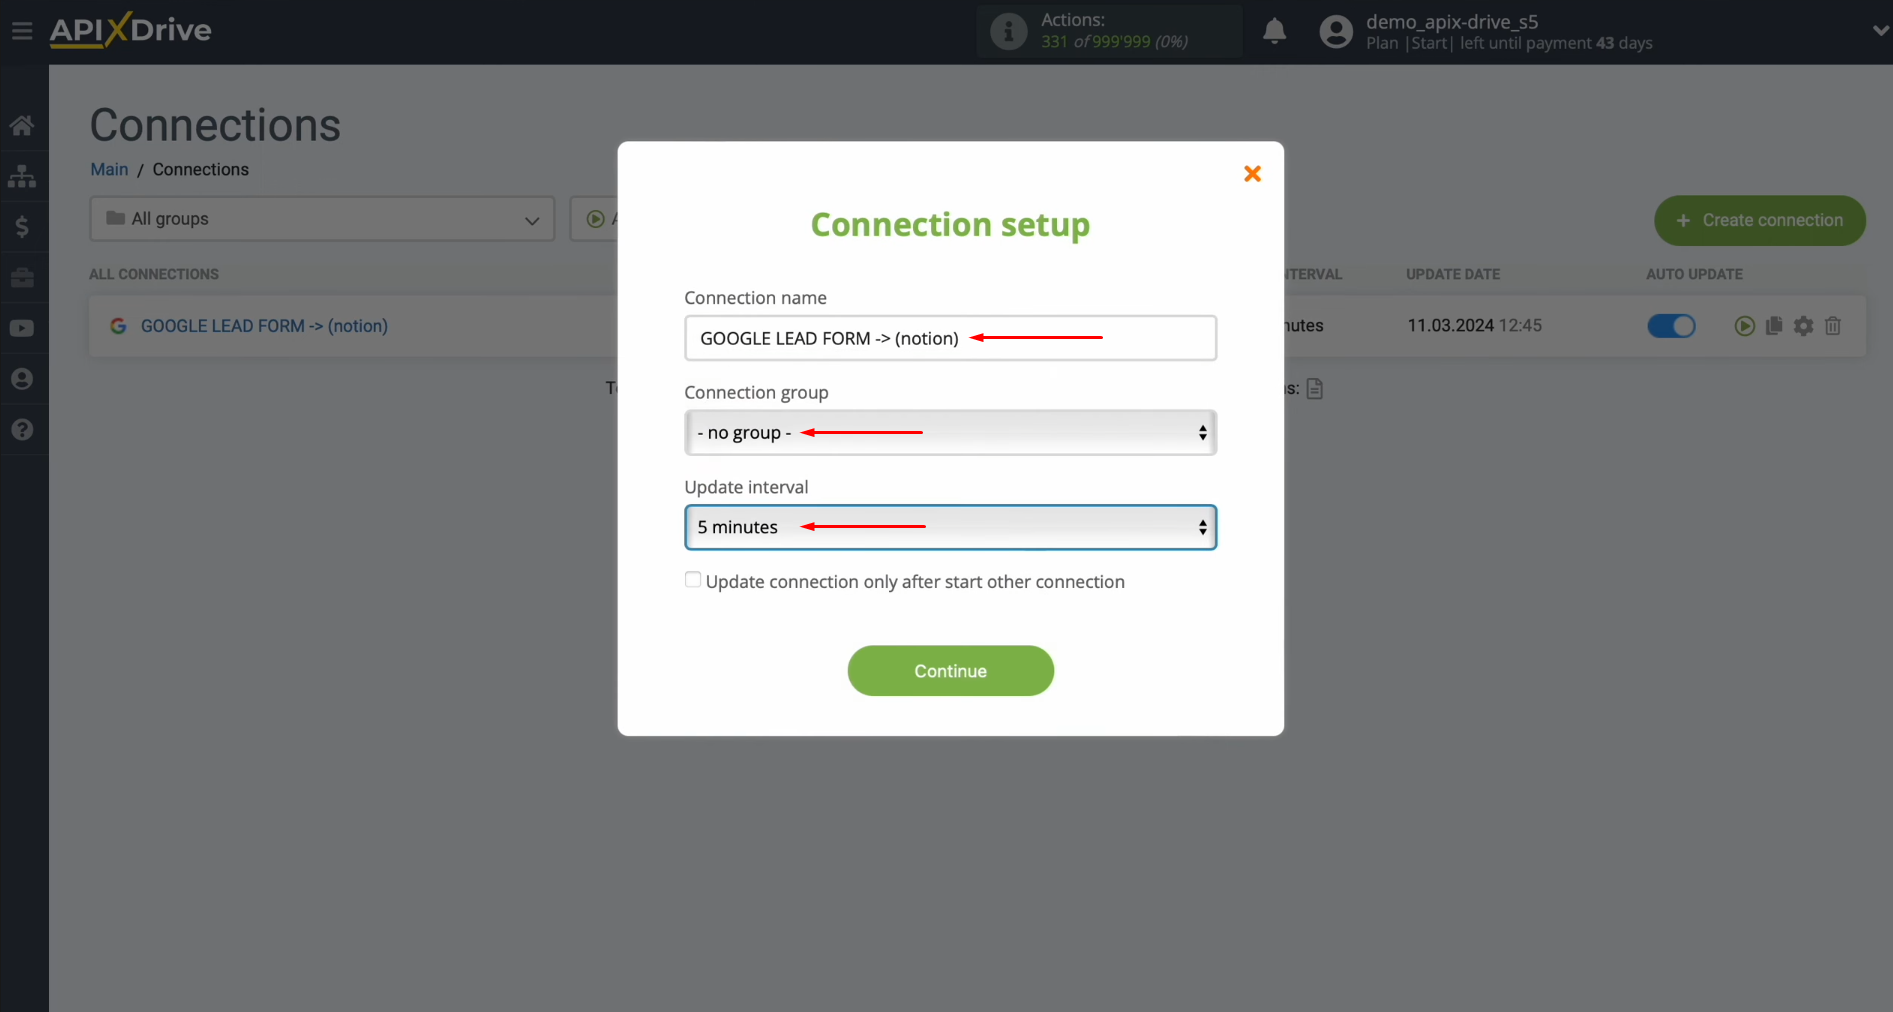The image size is (1893, 1012).
Task: Open video tutorials via the sidebar play icon
Action: [x=22, y=328]
